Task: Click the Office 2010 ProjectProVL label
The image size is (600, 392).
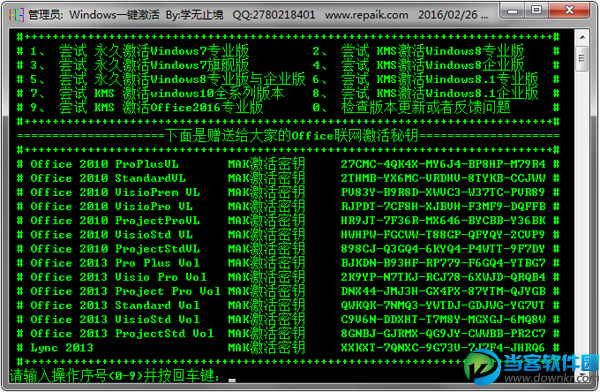Action: tap(115, 221)
